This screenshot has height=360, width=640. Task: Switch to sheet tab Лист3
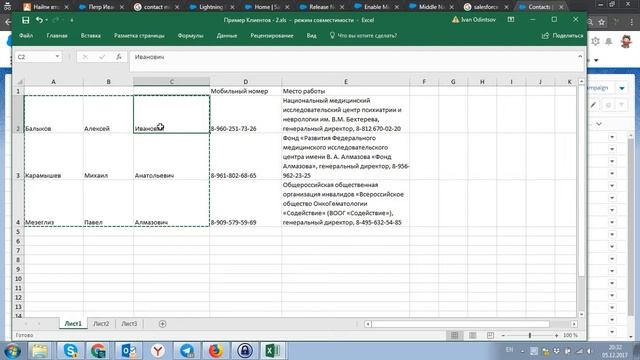point(129,324)
